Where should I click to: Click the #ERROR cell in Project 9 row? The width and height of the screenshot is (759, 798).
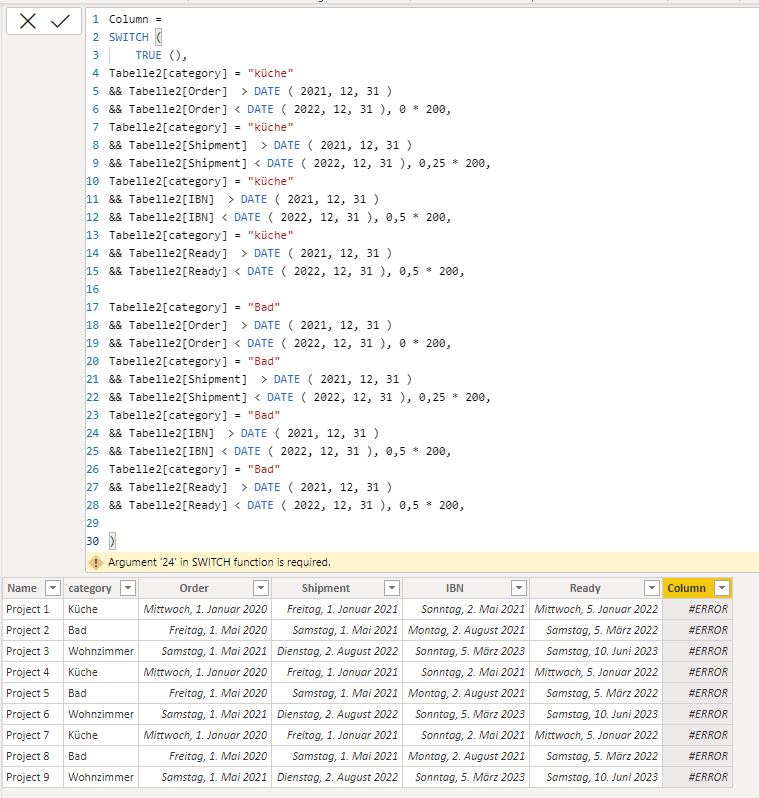[x=698, y=777]
